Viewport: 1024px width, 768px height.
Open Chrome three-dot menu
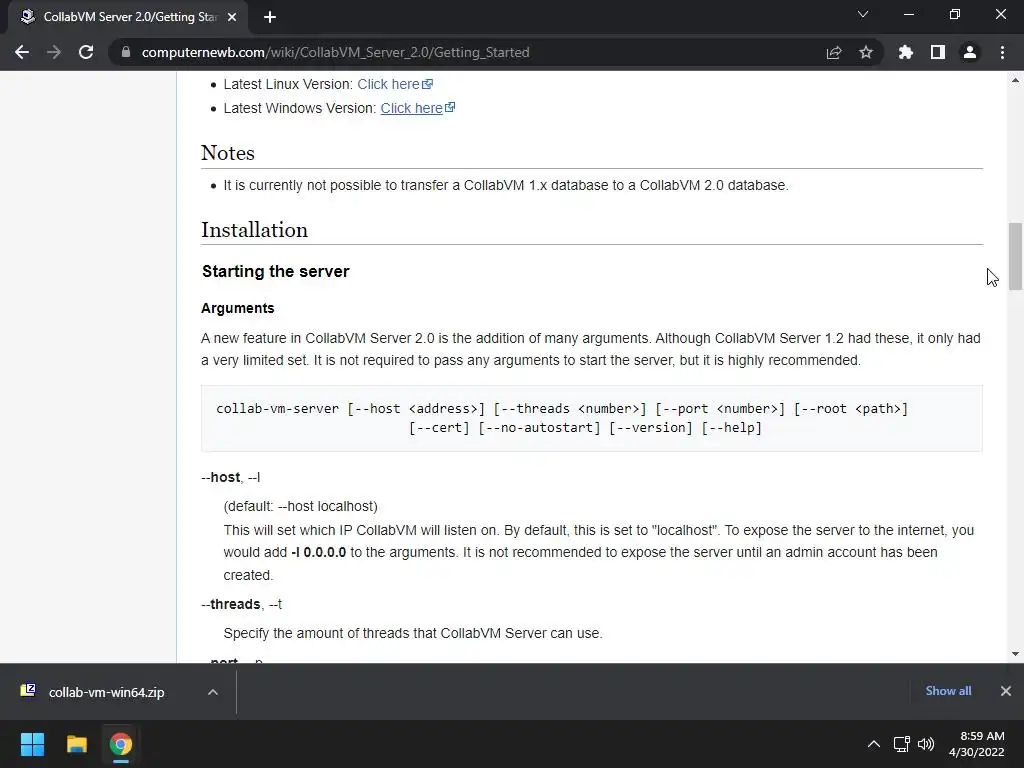point(1002,52)
